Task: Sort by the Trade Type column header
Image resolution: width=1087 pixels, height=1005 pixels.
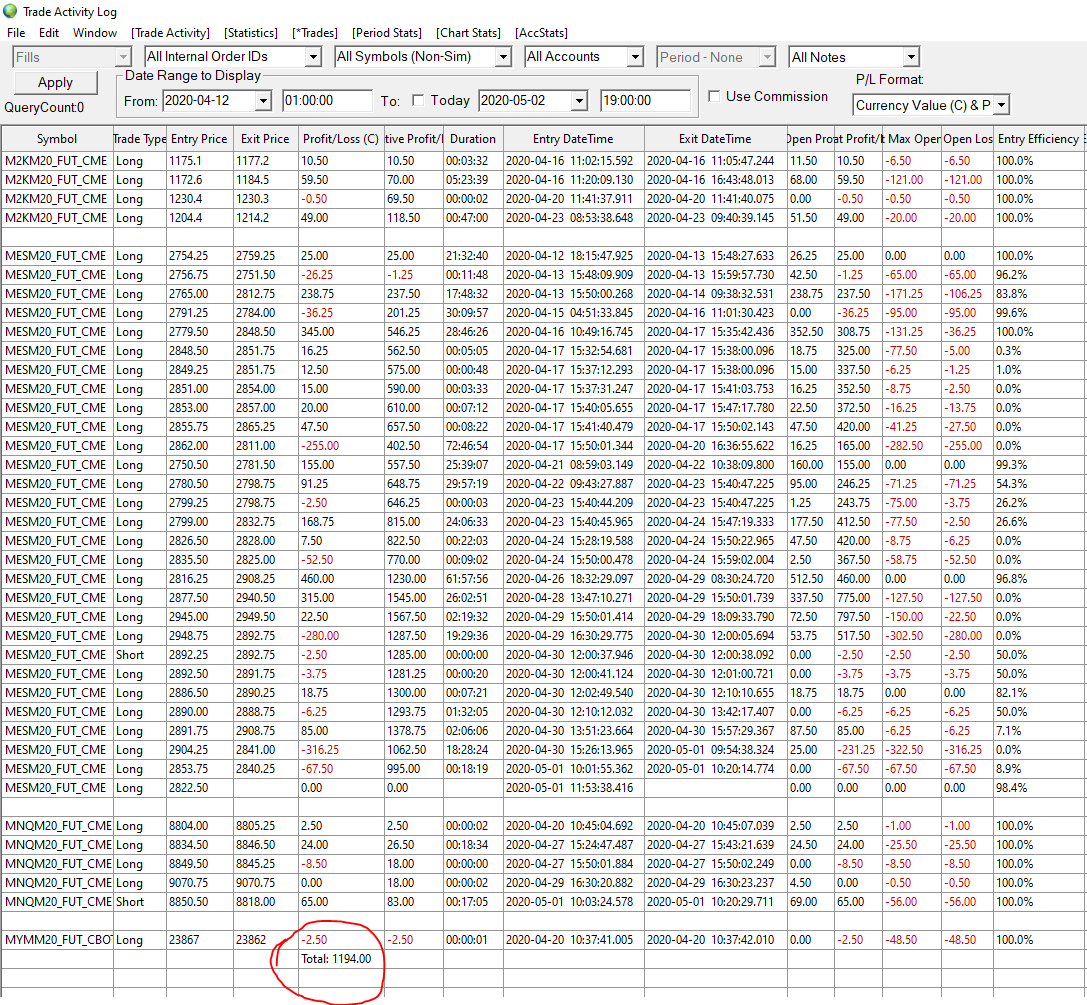Action: tap(139, 139)
